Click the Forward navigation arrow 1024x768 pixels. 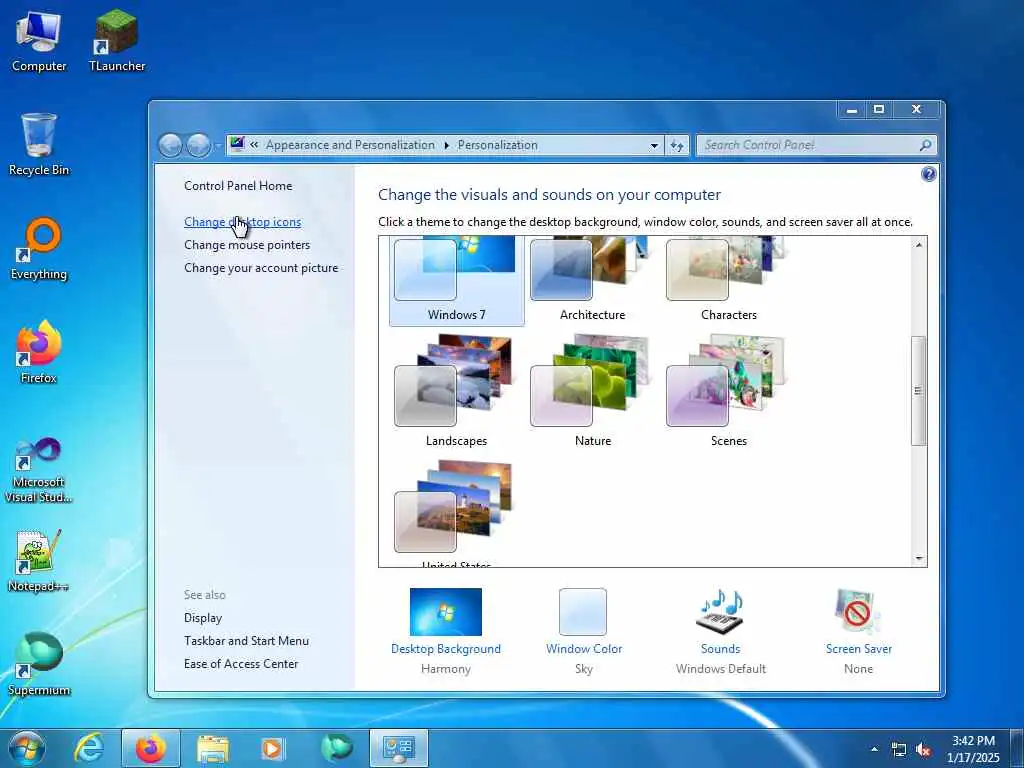(x=198, y=145)
